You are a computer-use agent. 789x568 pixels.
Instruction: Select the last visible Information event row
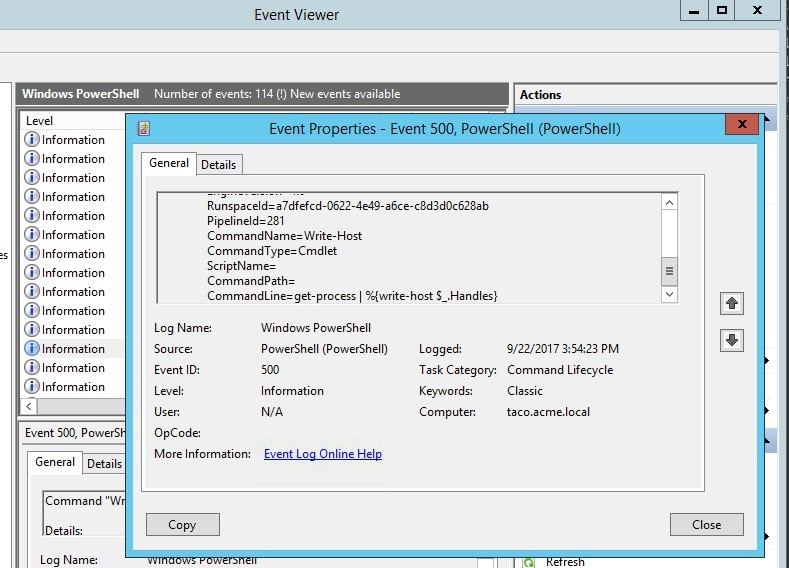(x=70, y=387)
